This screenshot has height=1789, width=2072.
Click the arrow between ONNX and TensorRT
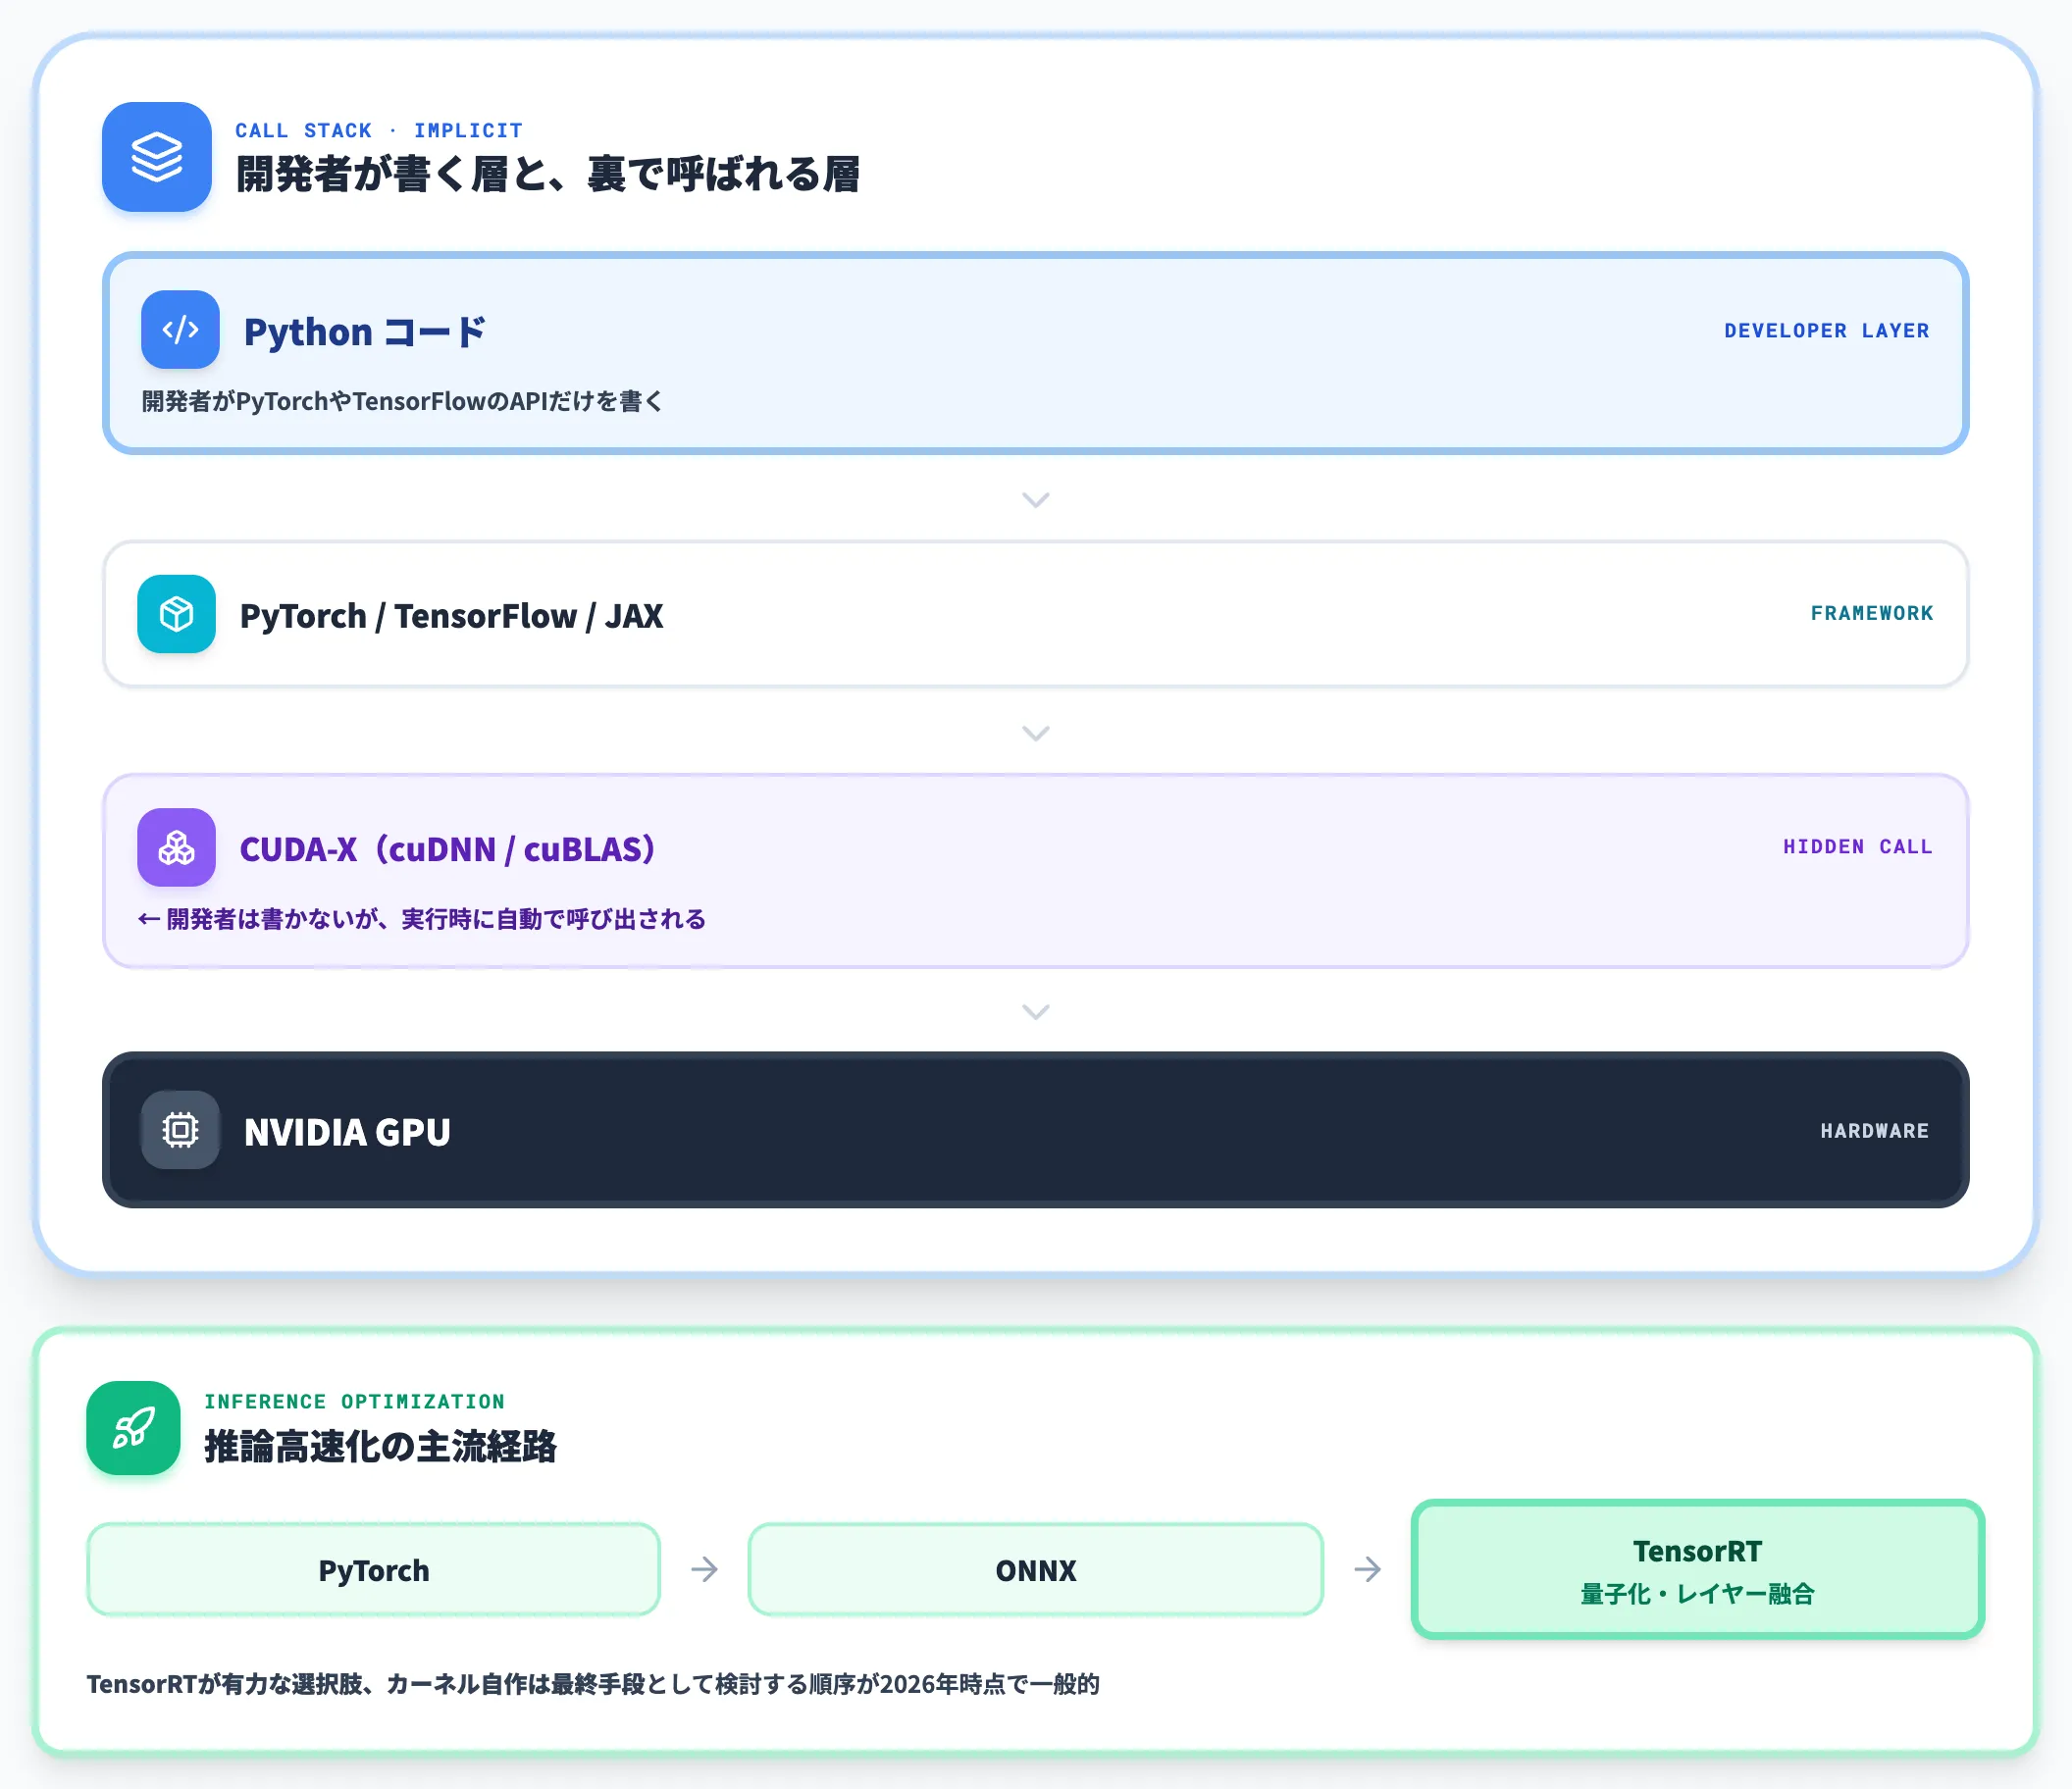tap(1368, 1569)
